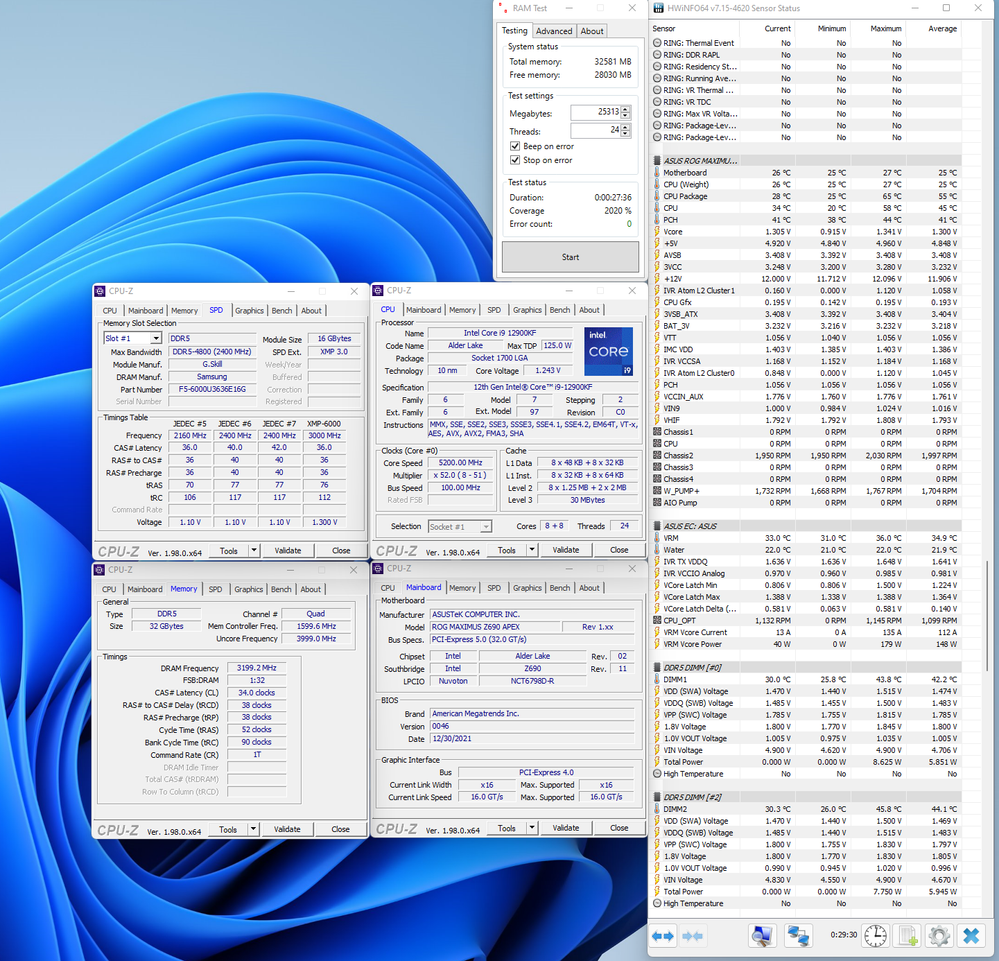
Task: Toggle the Beep on error checkbox
Action: pos(515,146)
